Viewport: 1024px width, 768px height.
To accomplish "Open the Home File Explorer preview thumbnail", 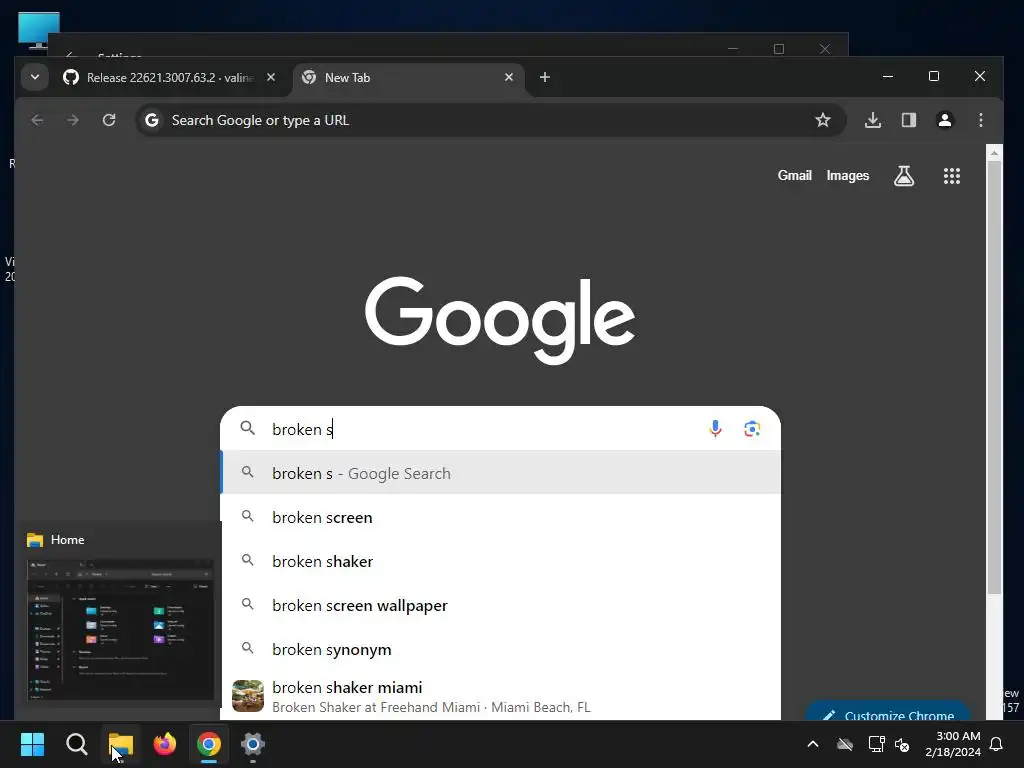I will 120,630.
